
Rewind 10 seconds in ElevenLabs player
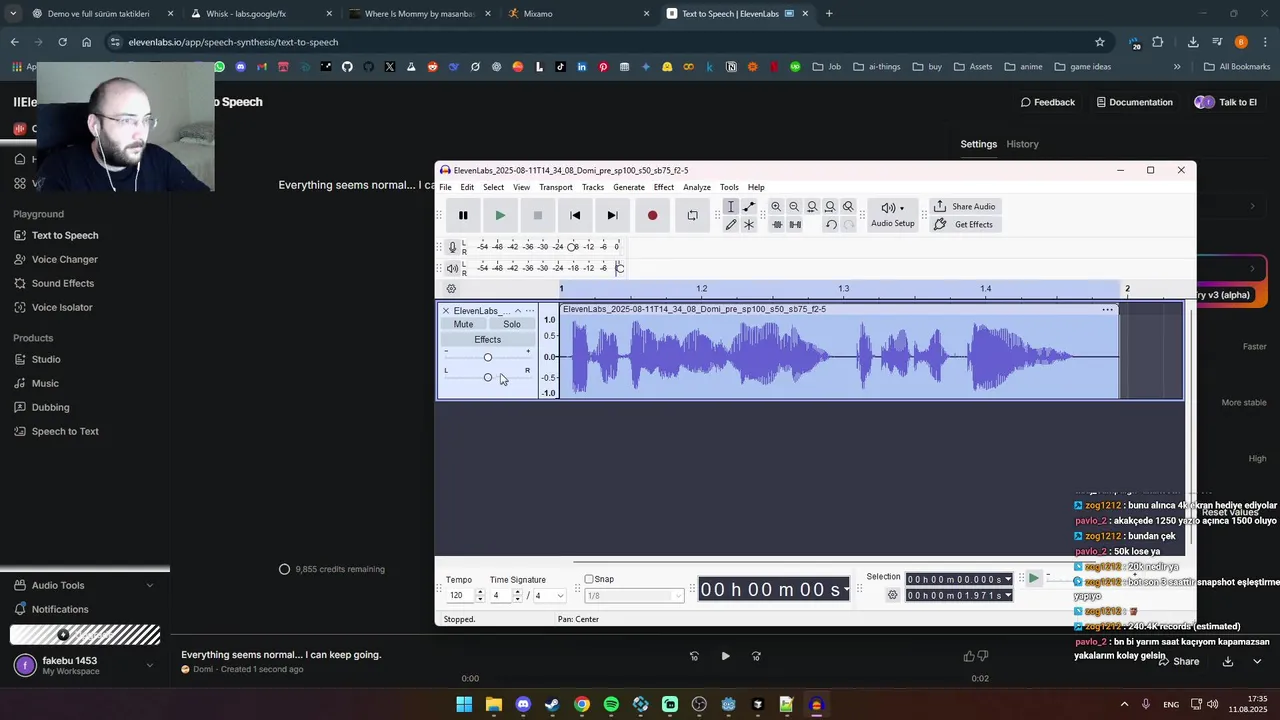tap(694, 656)
